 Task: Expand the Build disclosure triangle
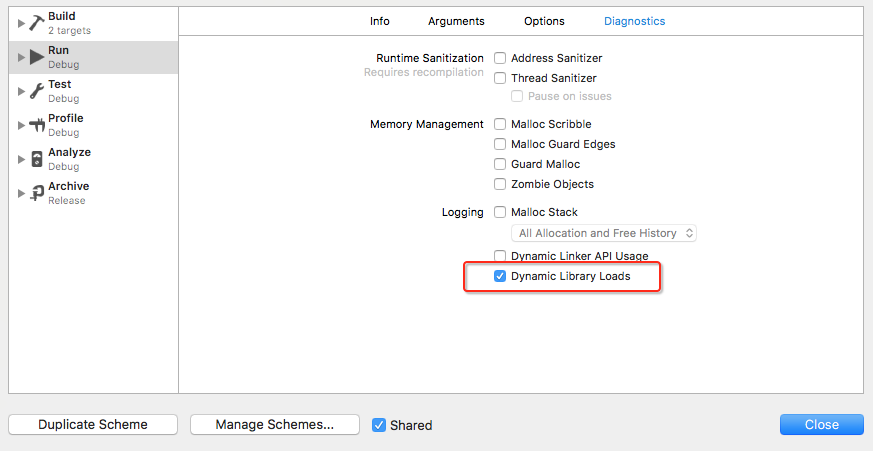pos(22,23)
